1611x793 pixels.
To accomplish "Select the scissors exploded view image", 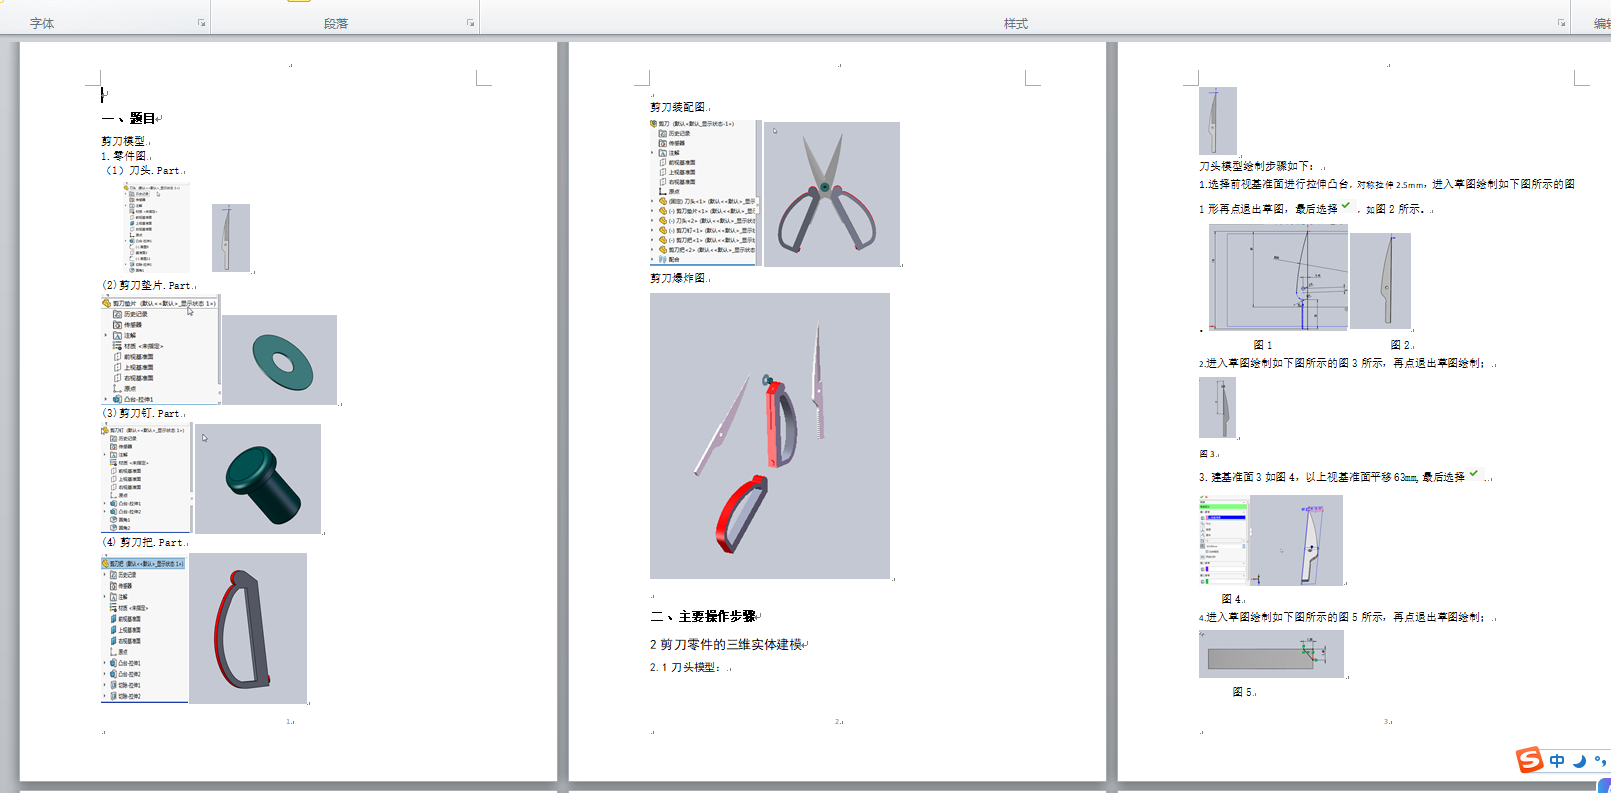I will coord(770,436).
